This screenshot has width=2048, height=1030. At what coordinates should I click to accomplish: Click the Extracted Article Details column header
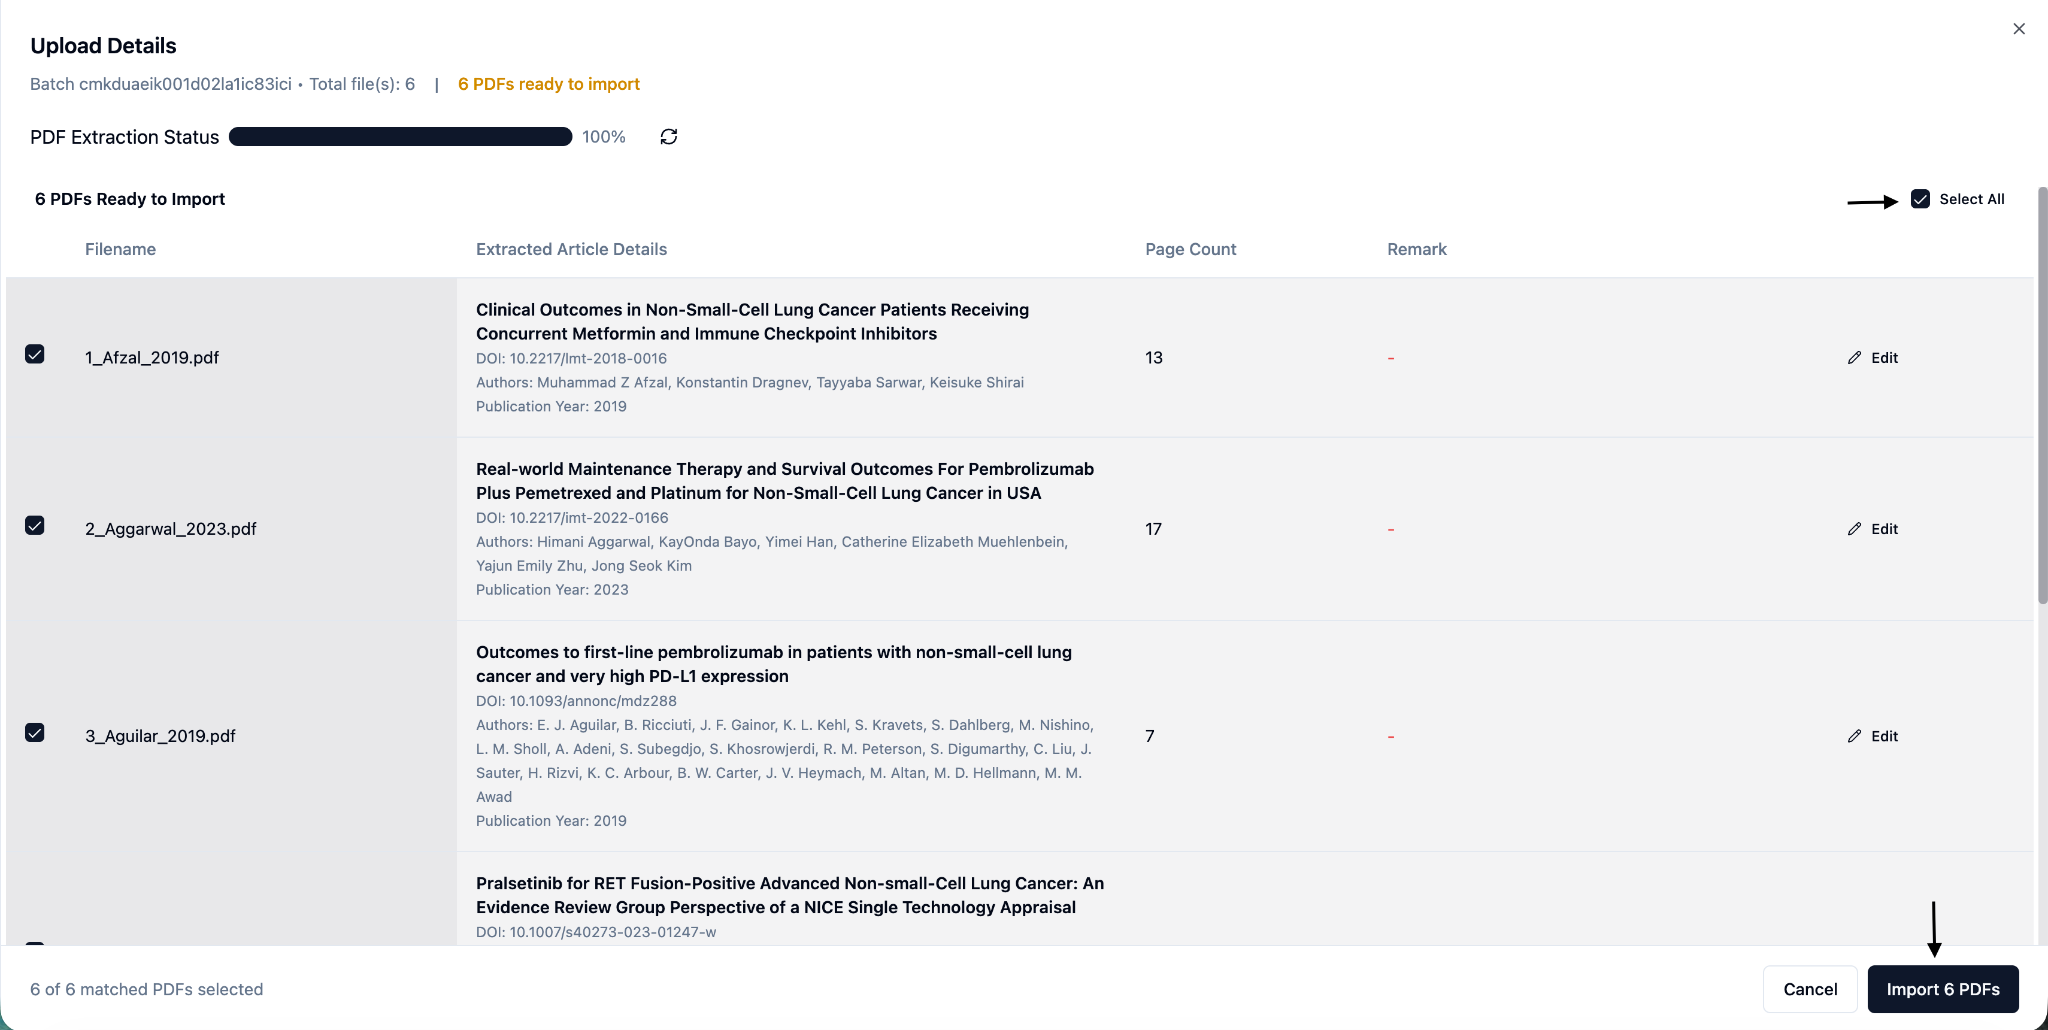point(571,249)
